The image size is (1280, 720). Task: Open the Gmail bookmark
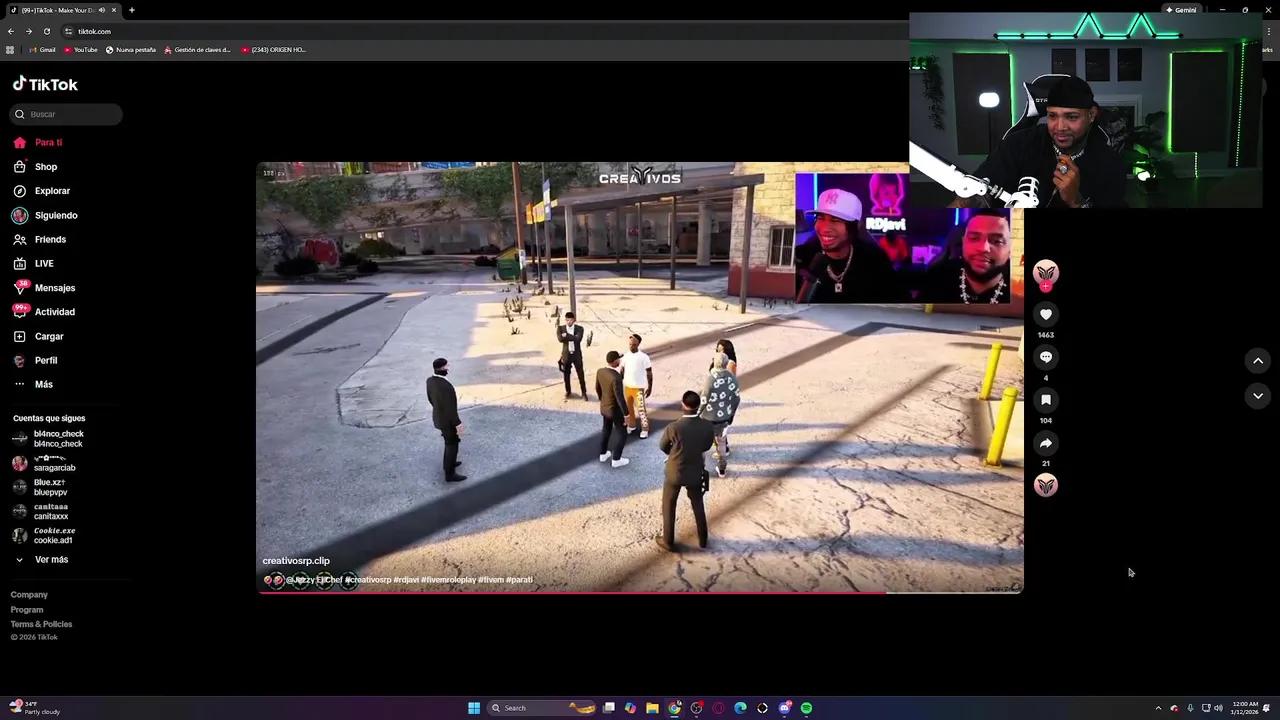(x=42, y=49)
